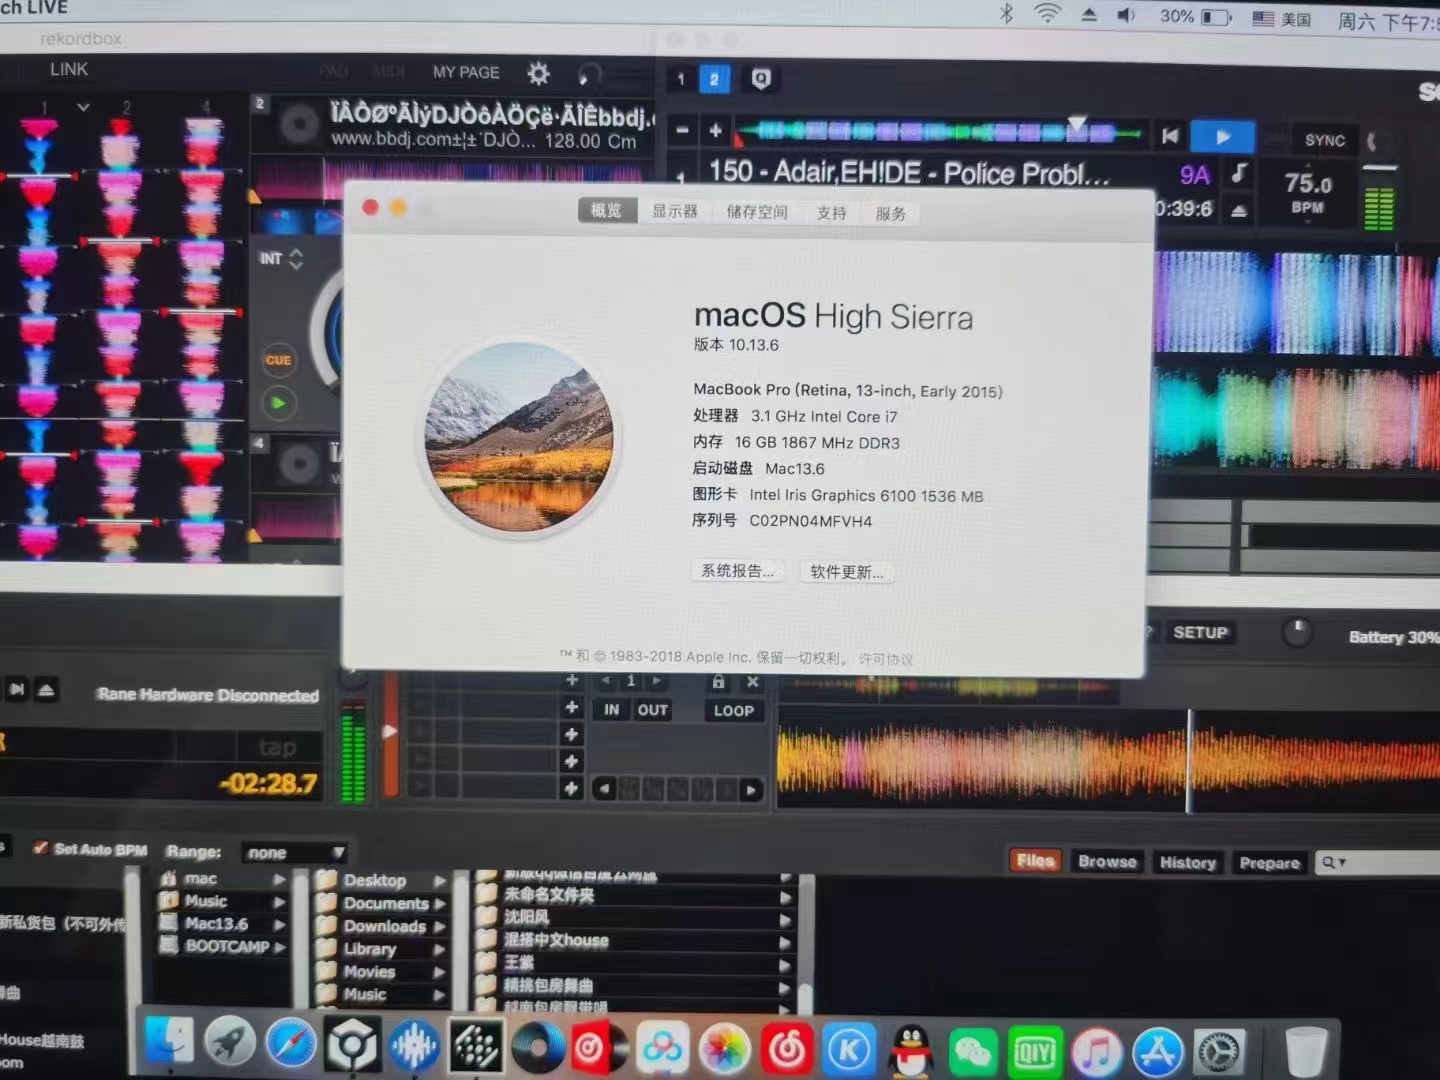Open App Store from the Dock

click(1158, 1053)
